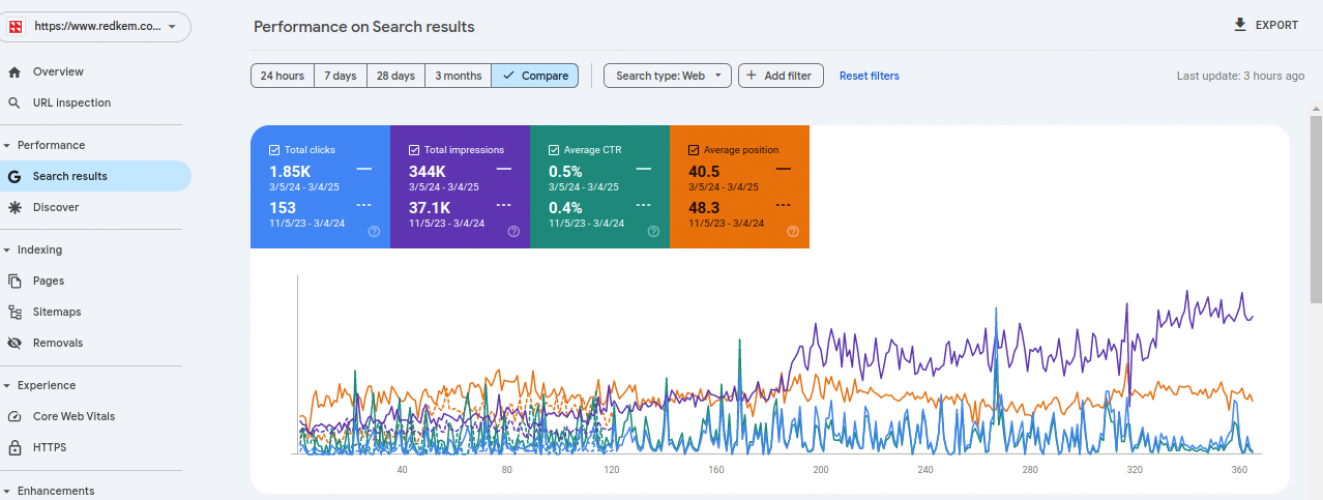Image resolution: width=1323 pixels, height=500 pixels.
Task: Click the 1.85K clicks value
Action: [x=290, y=172]
